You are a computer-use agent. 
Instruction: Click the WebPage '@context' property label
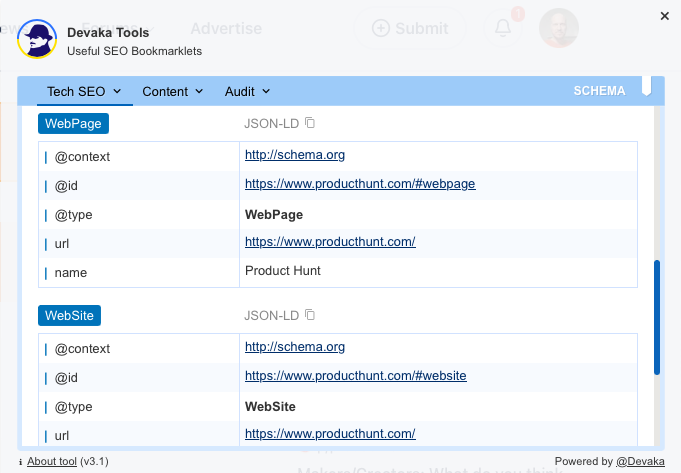[82, 157]
